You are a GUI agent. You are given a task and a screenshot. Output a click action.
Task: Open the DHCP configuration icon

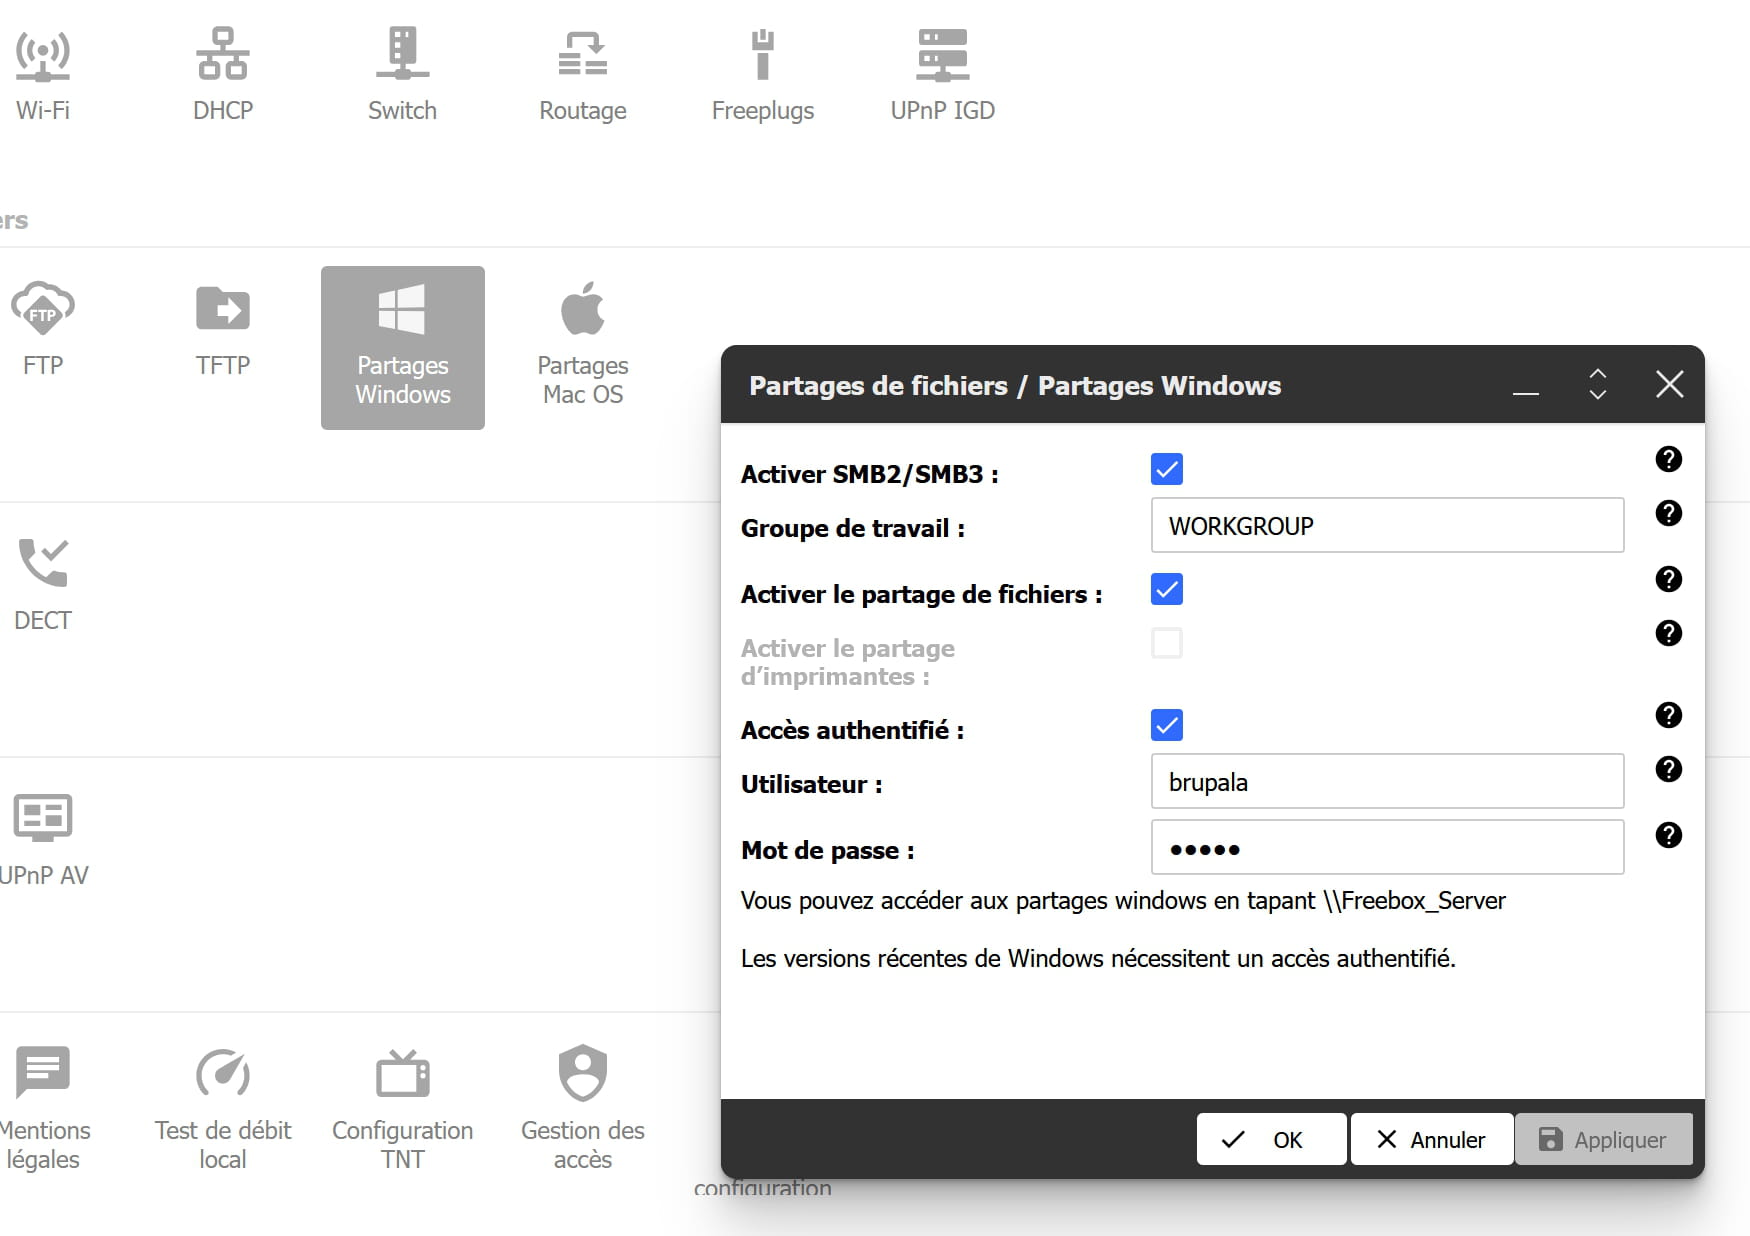coord(223,75)
